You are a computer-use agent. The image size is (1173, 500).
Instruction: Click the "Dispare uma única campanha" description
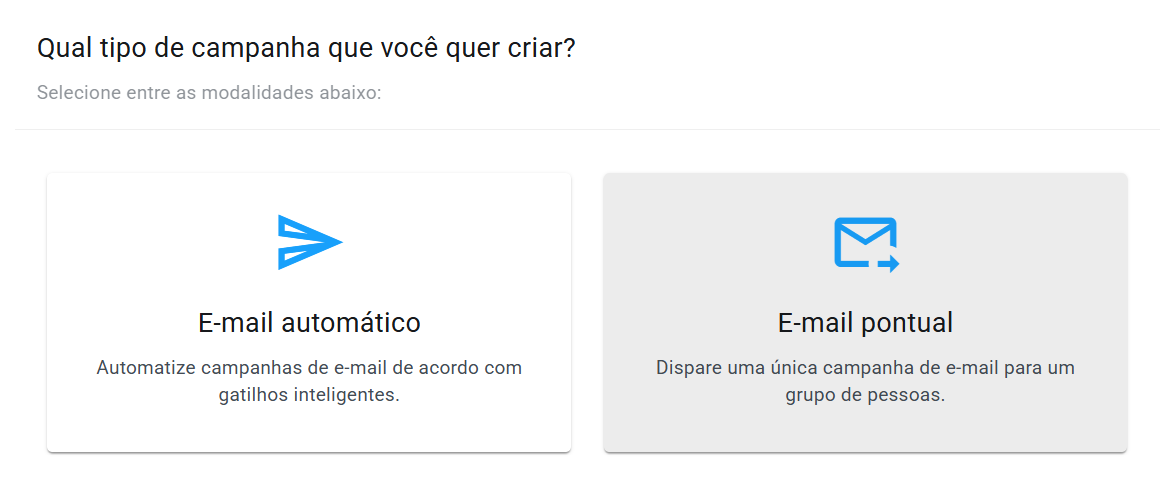pos(865,368)
